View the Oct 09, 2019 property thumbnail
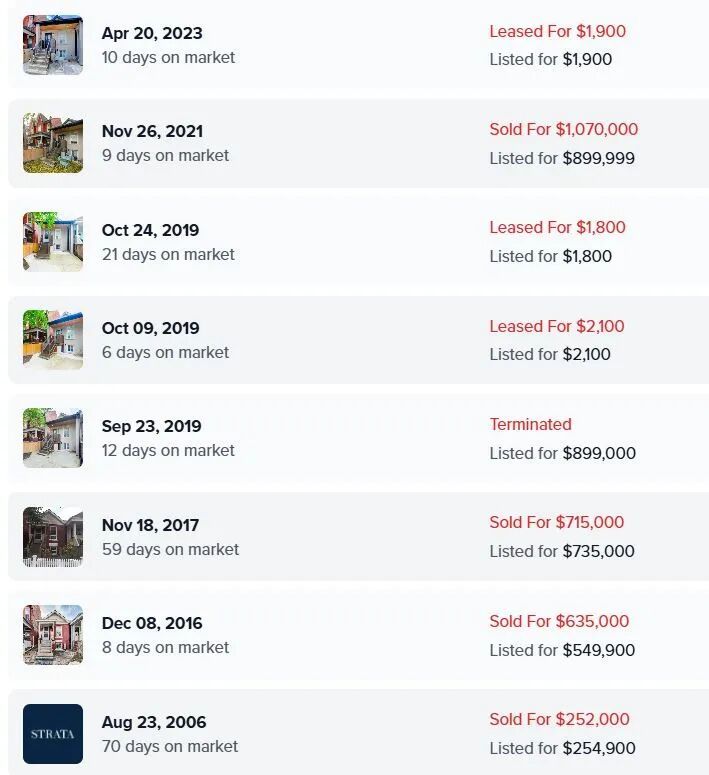709x775 pixels. [x=53, y=340]
